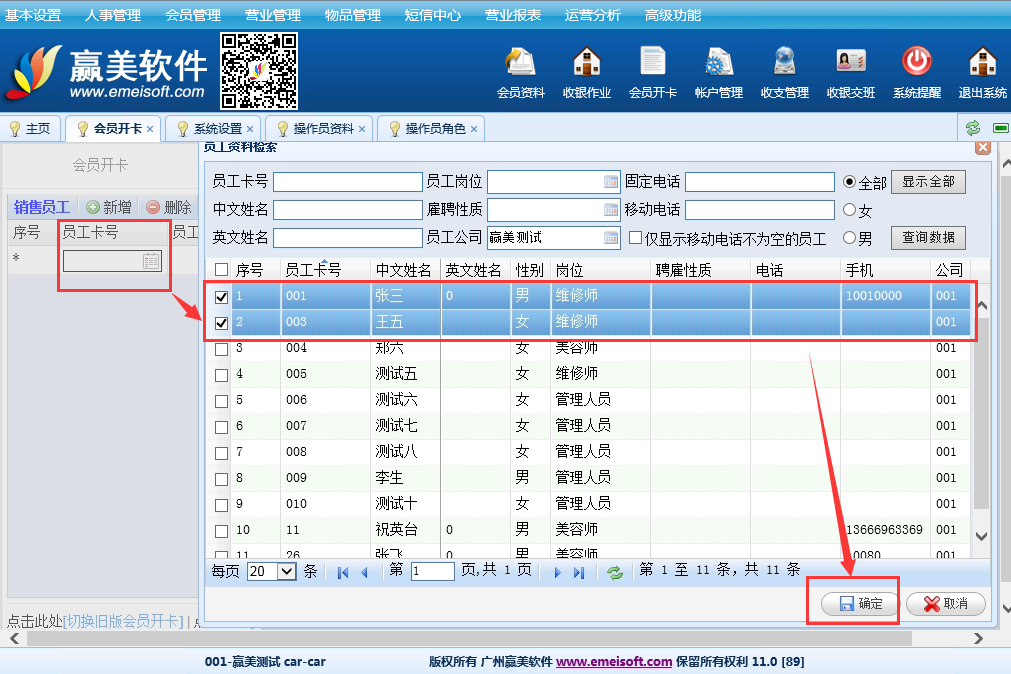Screen dimensions: 1011x674
Task: Uncheck the checkbox for employee 张三
Action: [x=222, y=297]
